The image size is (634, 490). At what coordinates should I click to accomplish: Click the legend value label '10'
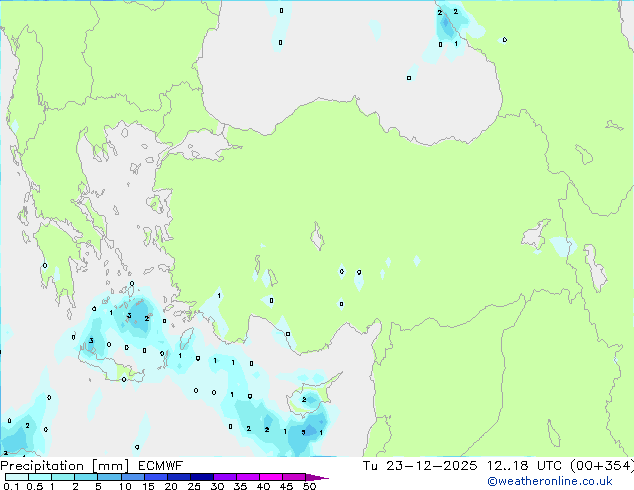click(x=125, y=486)
